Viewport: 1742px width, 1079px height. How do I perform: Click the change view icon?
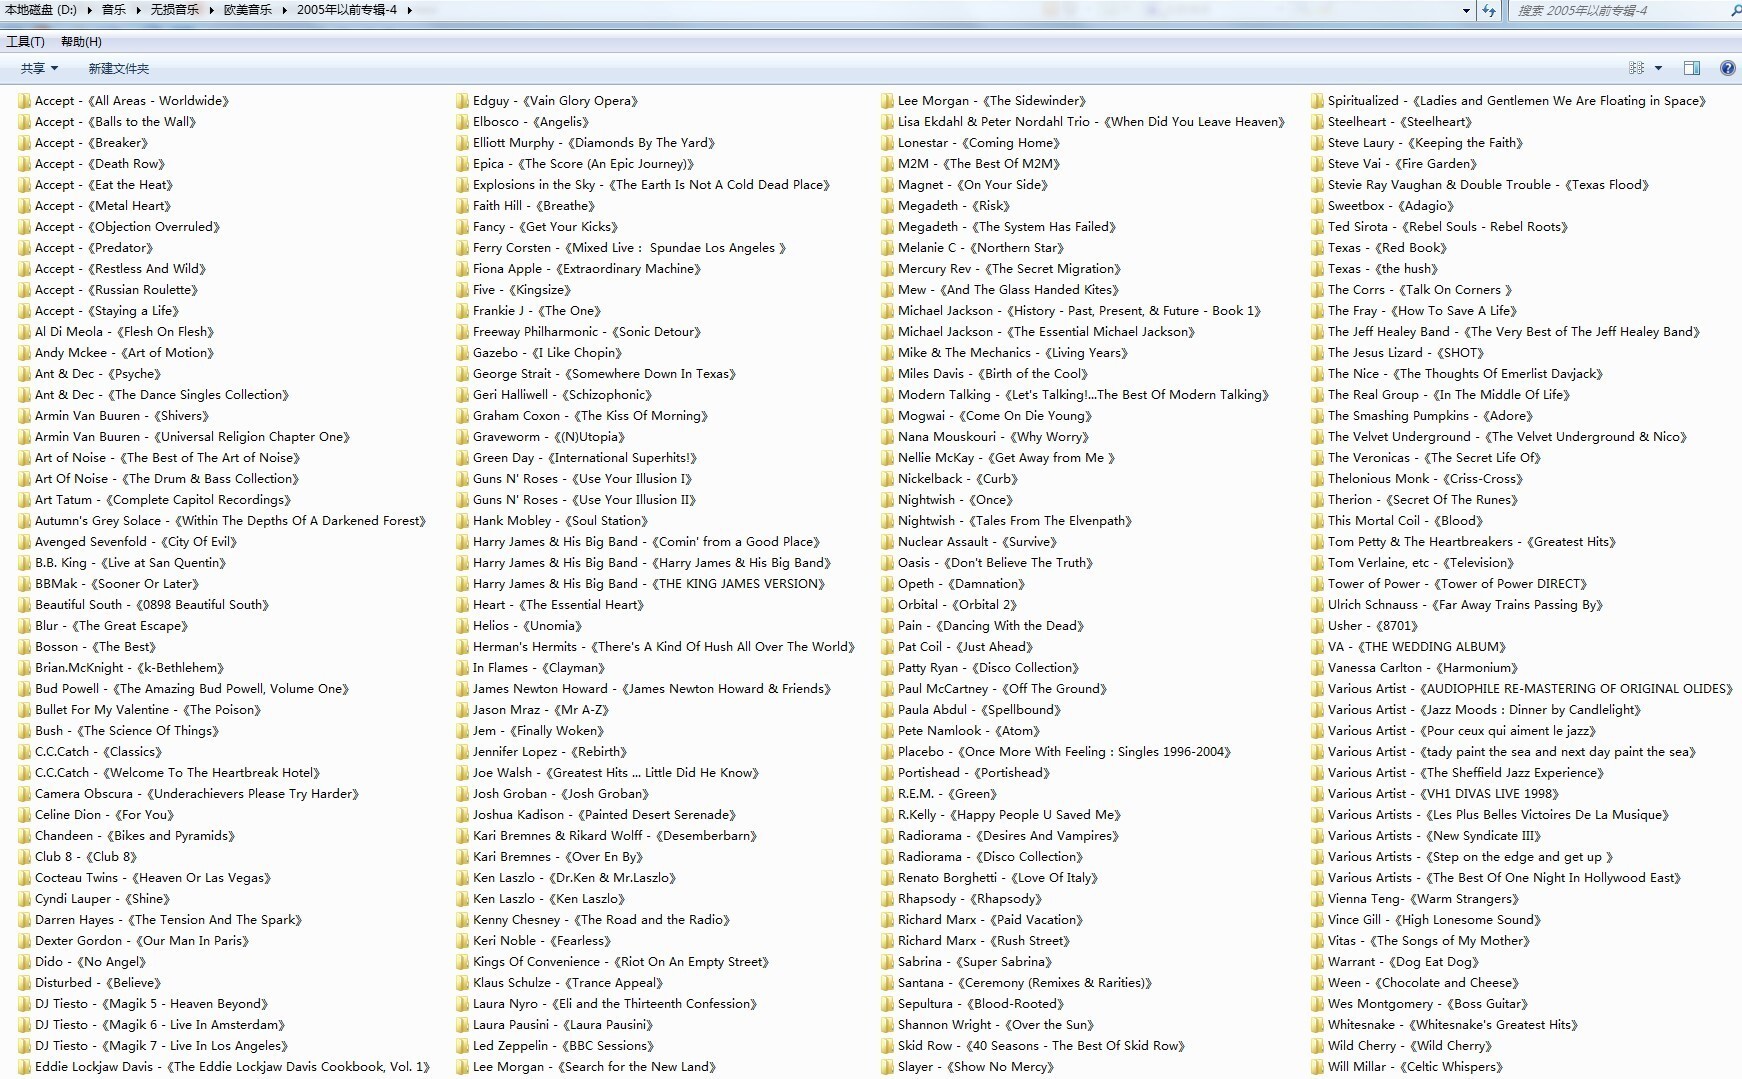click(x=1636, y=68)
